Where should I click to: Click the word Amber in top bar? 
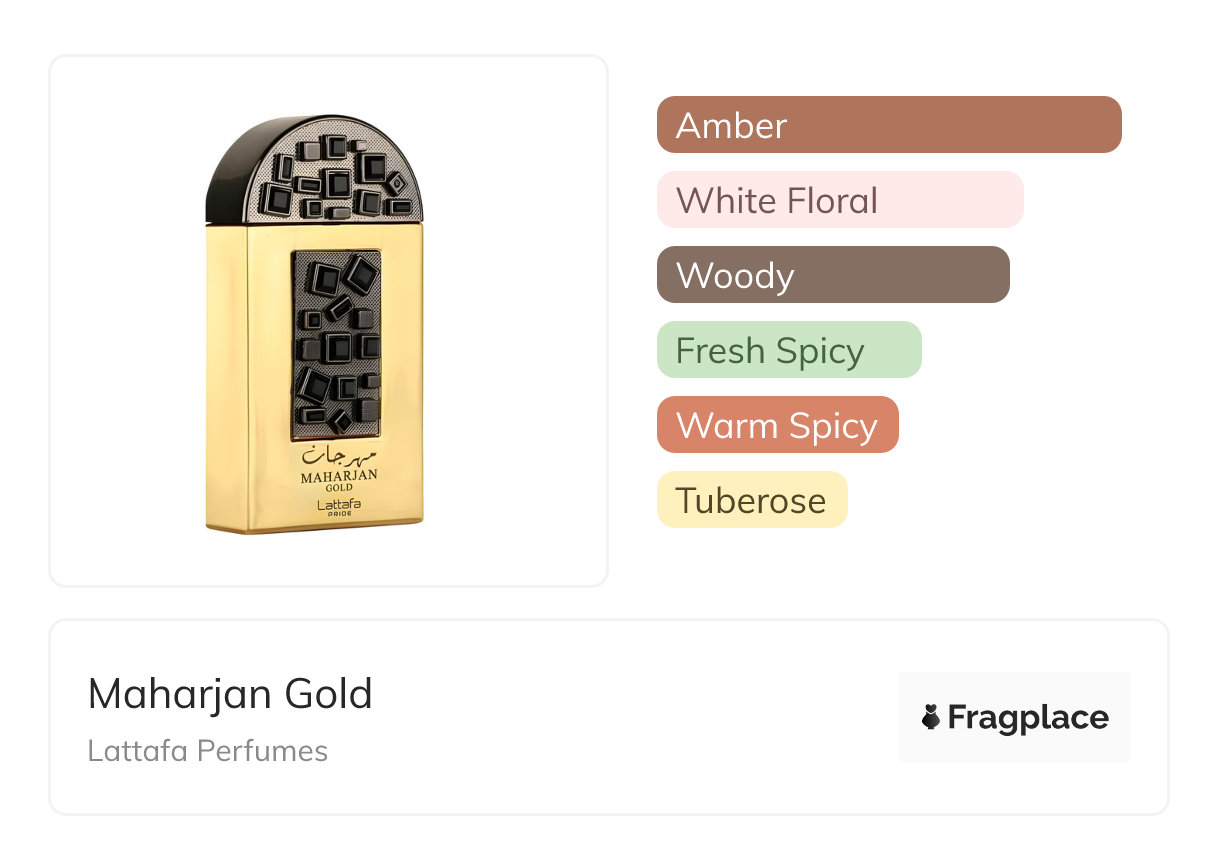731,125
